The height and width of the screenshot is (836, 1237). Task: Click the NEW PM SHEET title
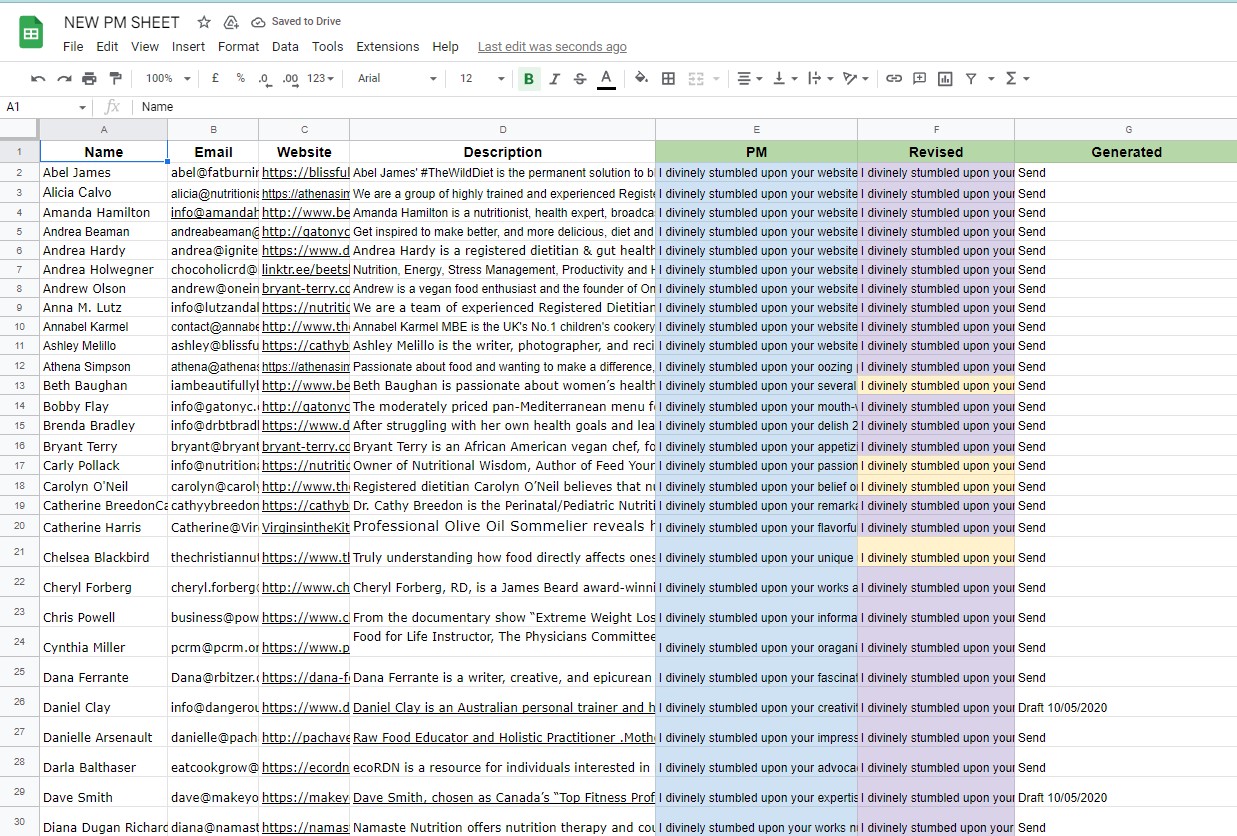[122, 22]
